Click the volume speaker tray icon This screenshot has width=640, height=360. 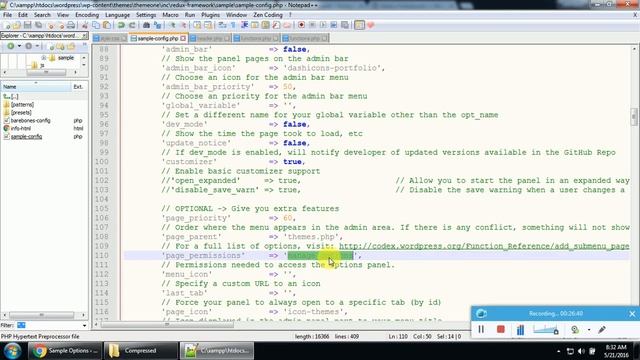coord(581,351)
